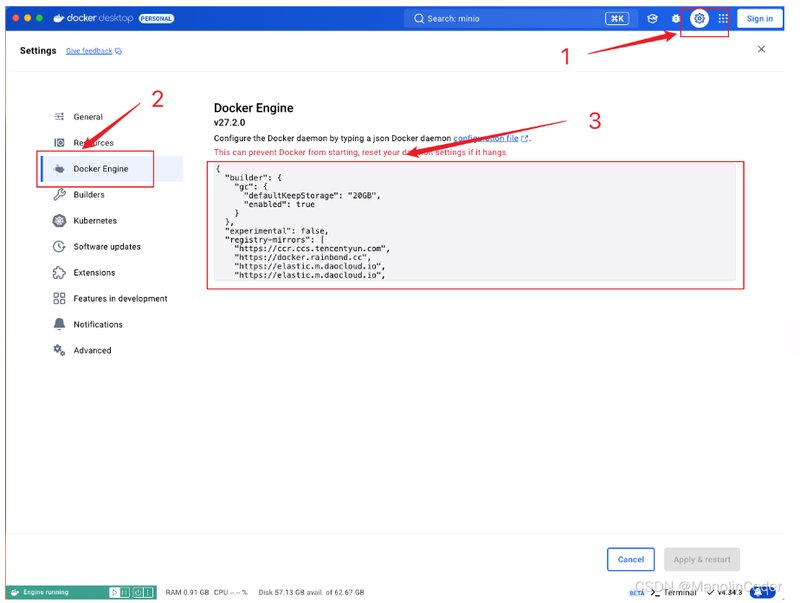Open the engine more-options menu icon
Screen dimensions: 800x603
point(148,592)
